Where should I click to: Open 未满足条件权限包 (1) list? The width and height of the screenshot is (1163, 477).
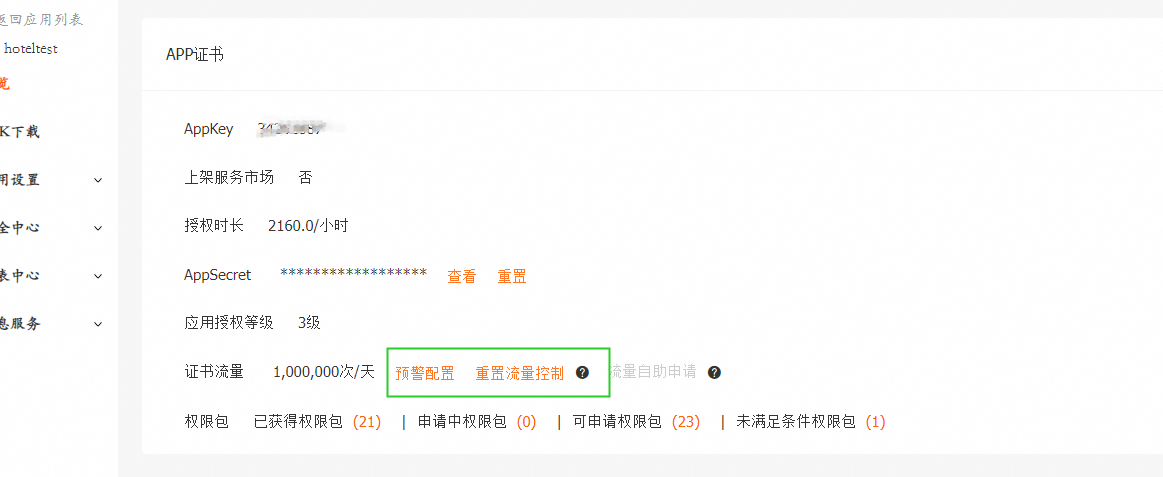point(810,422)
